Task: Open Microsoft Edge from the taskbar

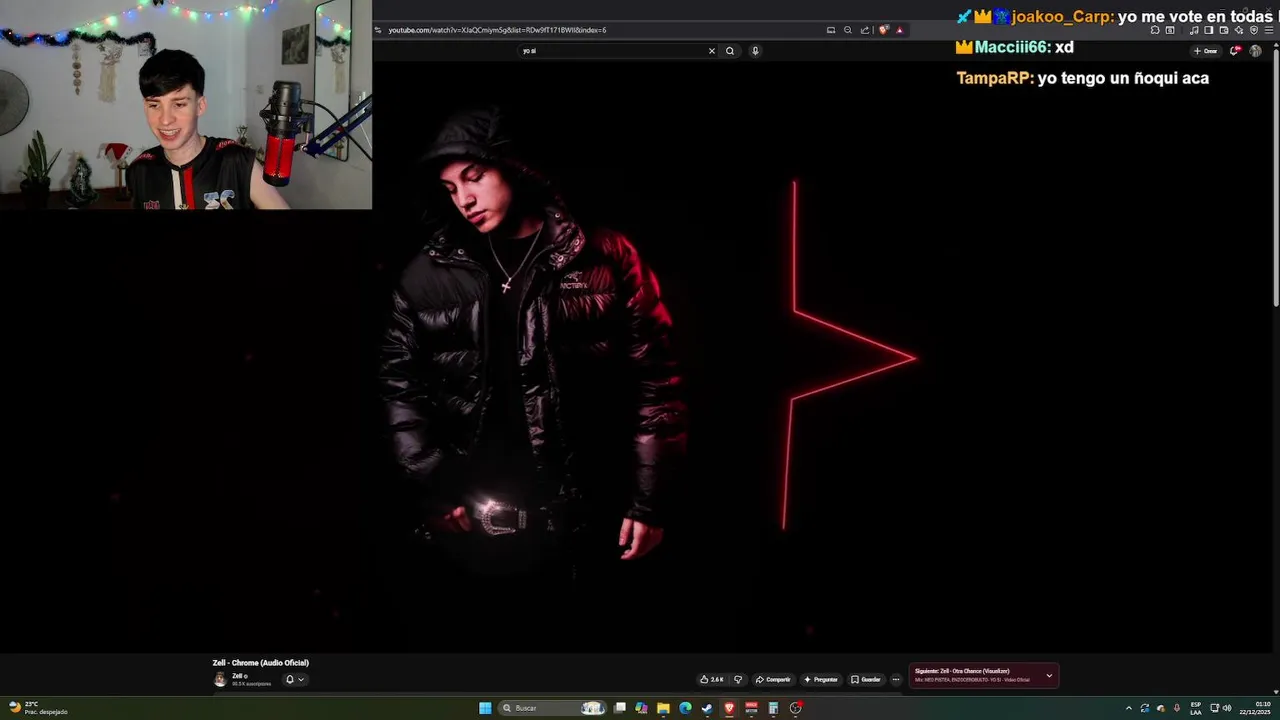Action: click(x=685, y=708)
